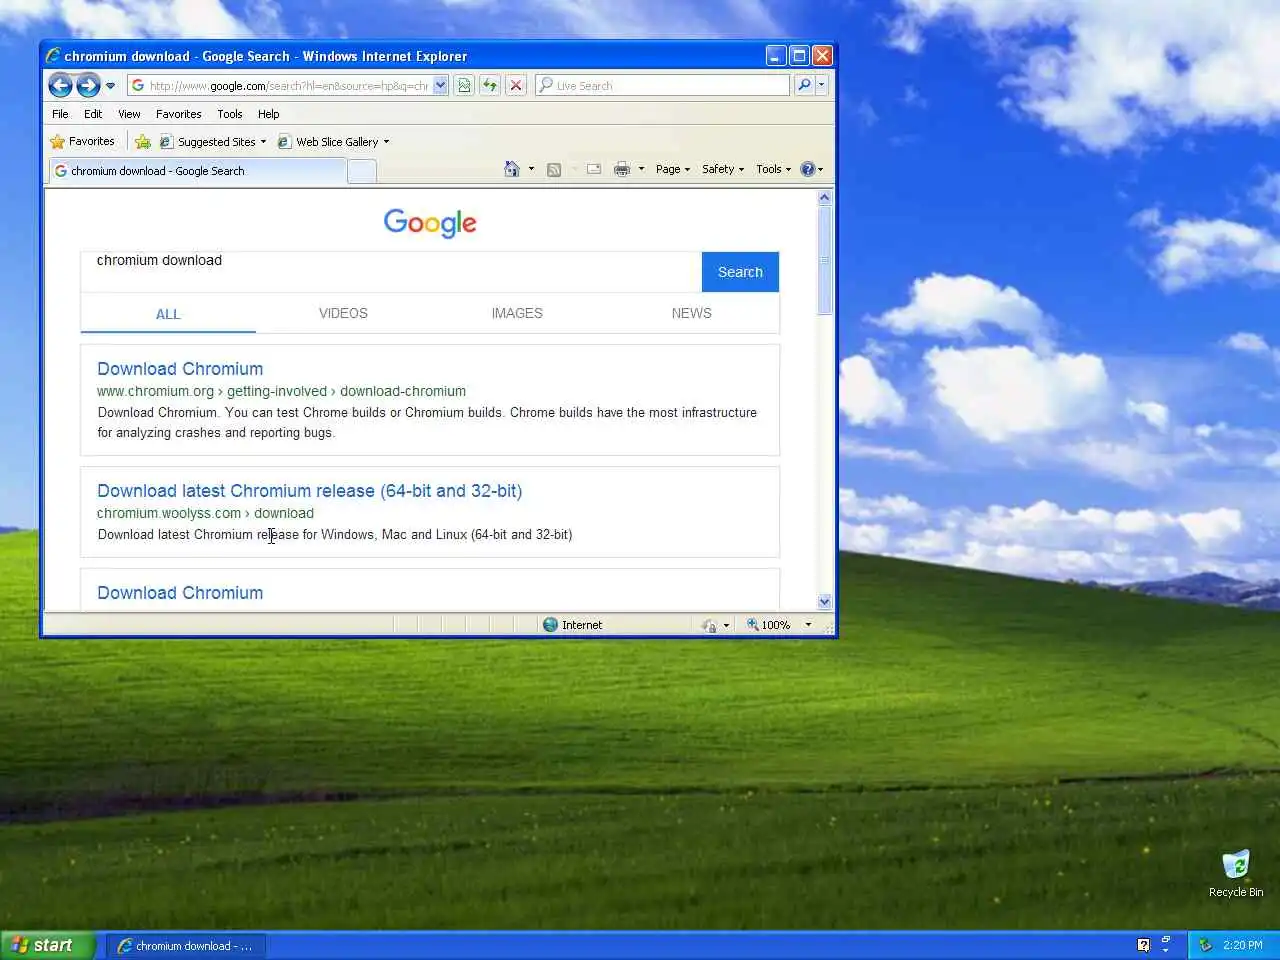Open the Help menu
The image size is (1280, 960).
[x=268, y=114]
